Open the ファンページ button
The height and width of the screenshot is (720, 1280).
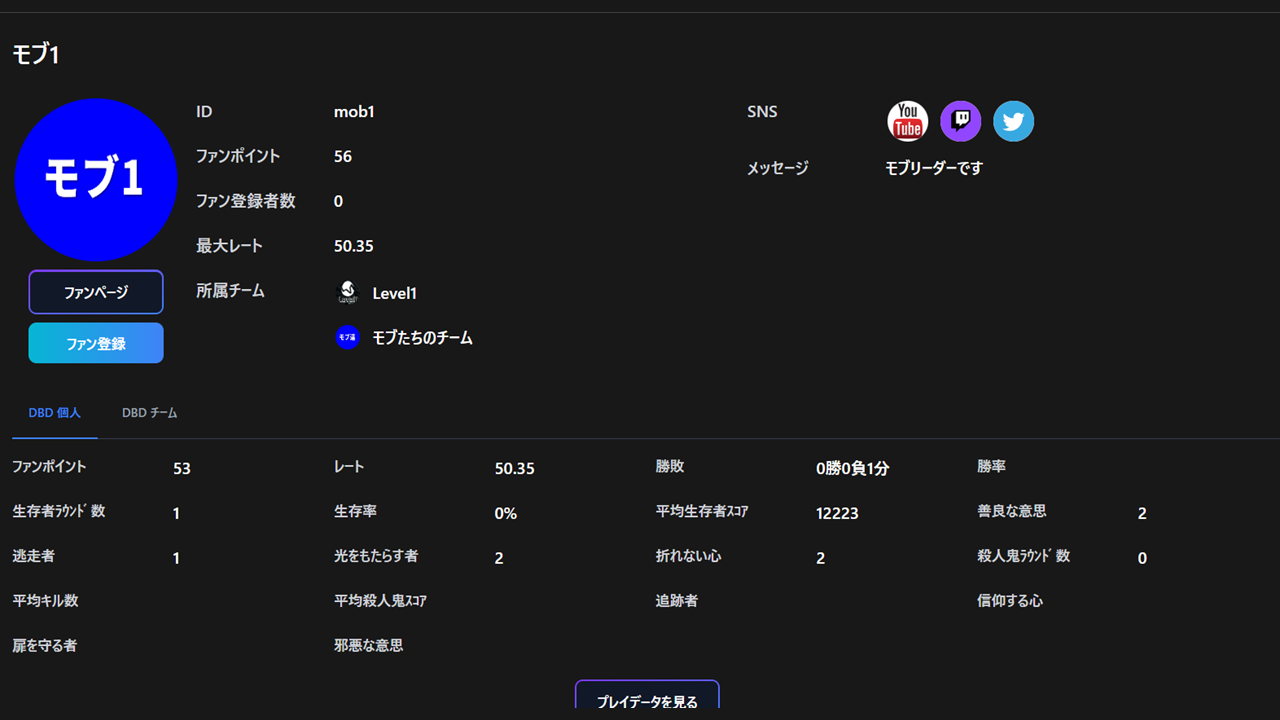95,291
